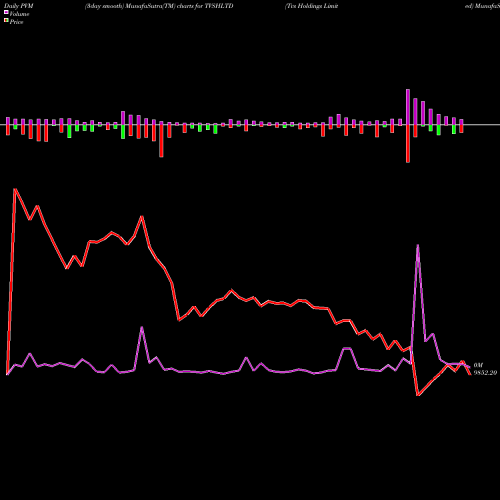This screenshot has height=500, width=500.
Task: Select the Price legend label
Action: click(x=17, y=22)
